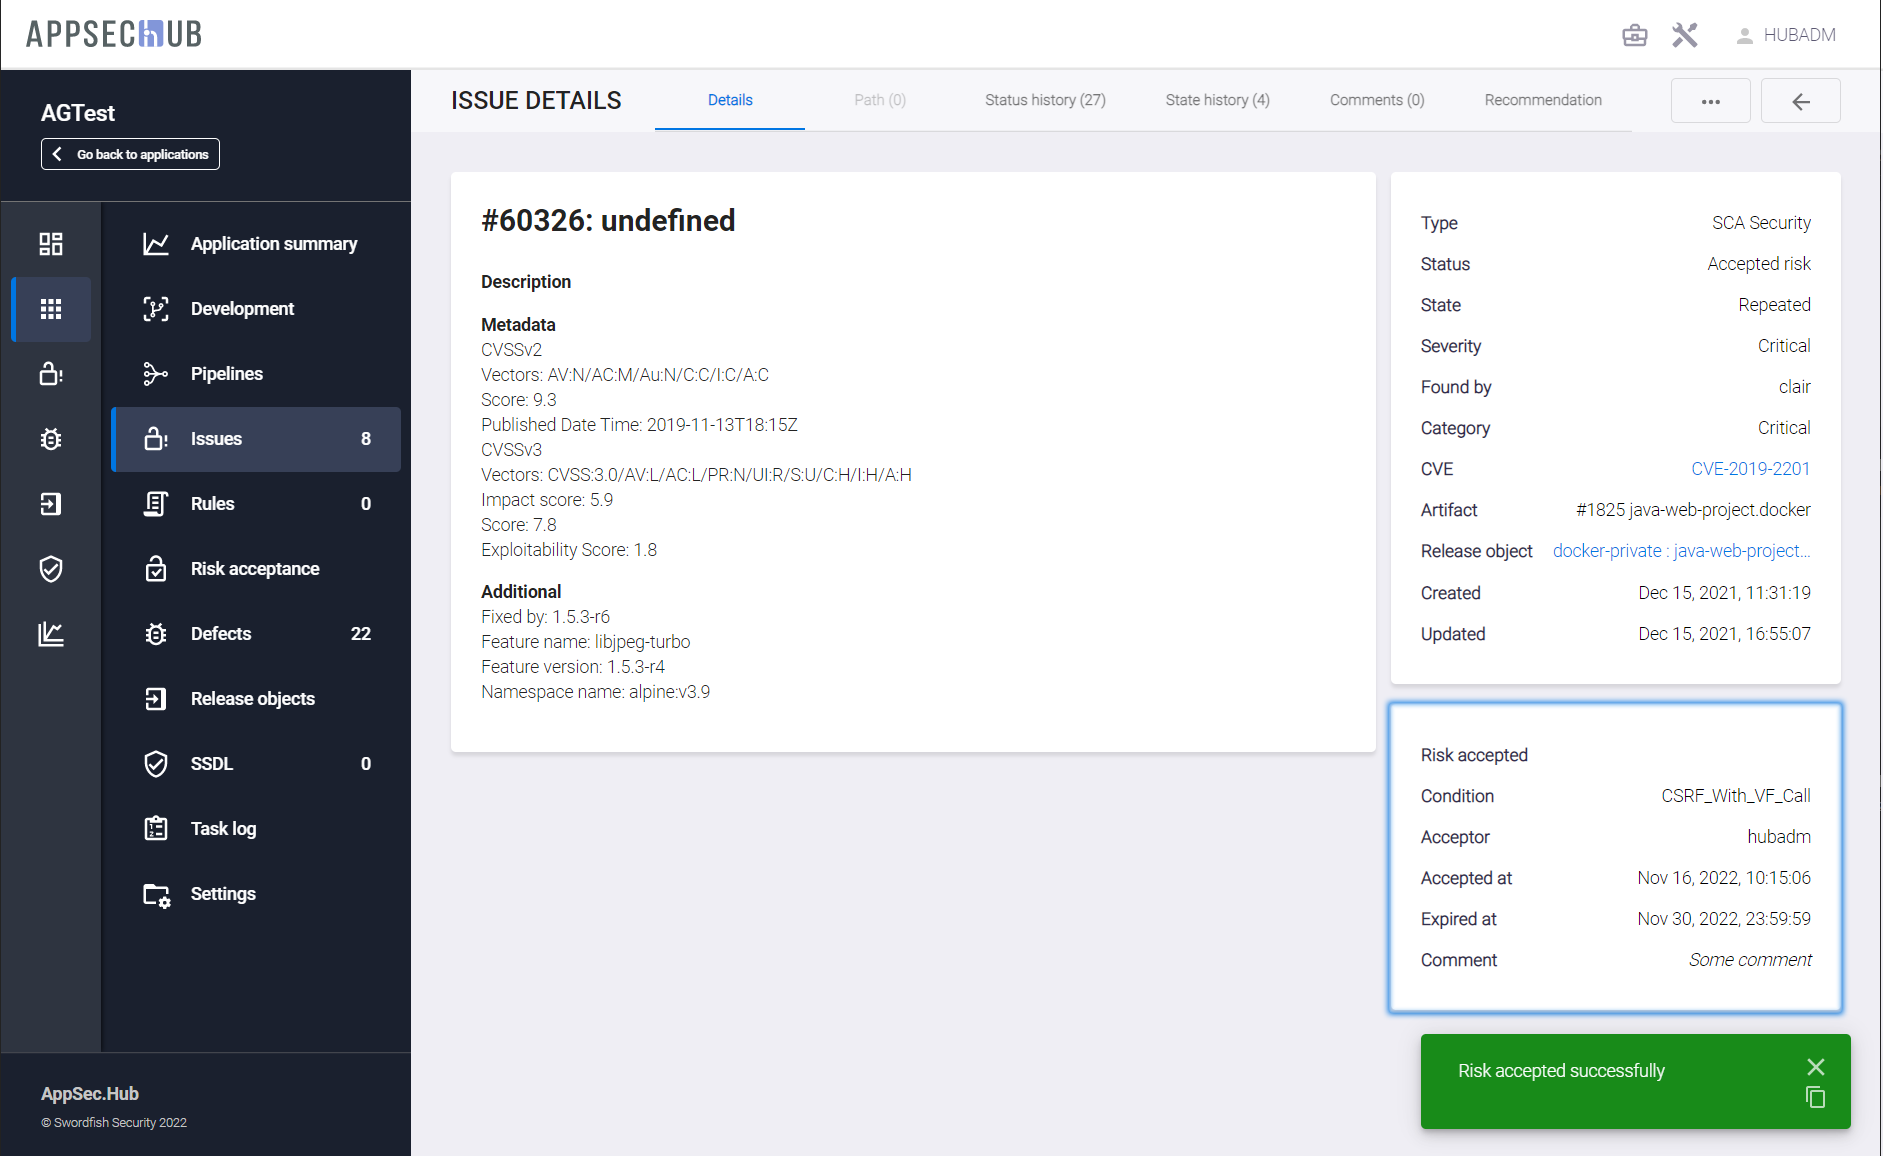Click the shield icon in left rail
The image size is (1883, 1156).
pyautogui.click(x=51, y=569)
